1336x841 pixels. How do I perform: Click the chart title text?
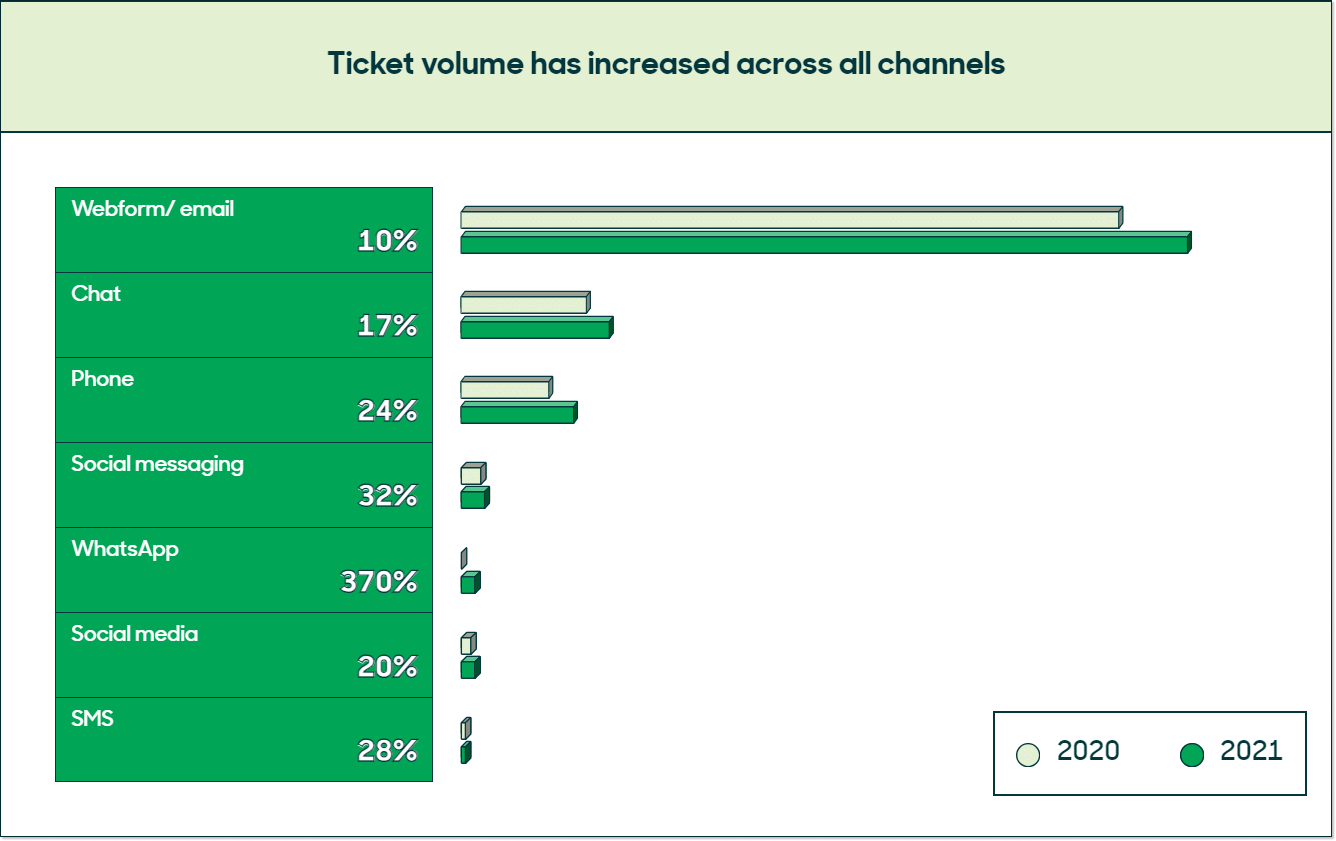click(x=666, y=64)
